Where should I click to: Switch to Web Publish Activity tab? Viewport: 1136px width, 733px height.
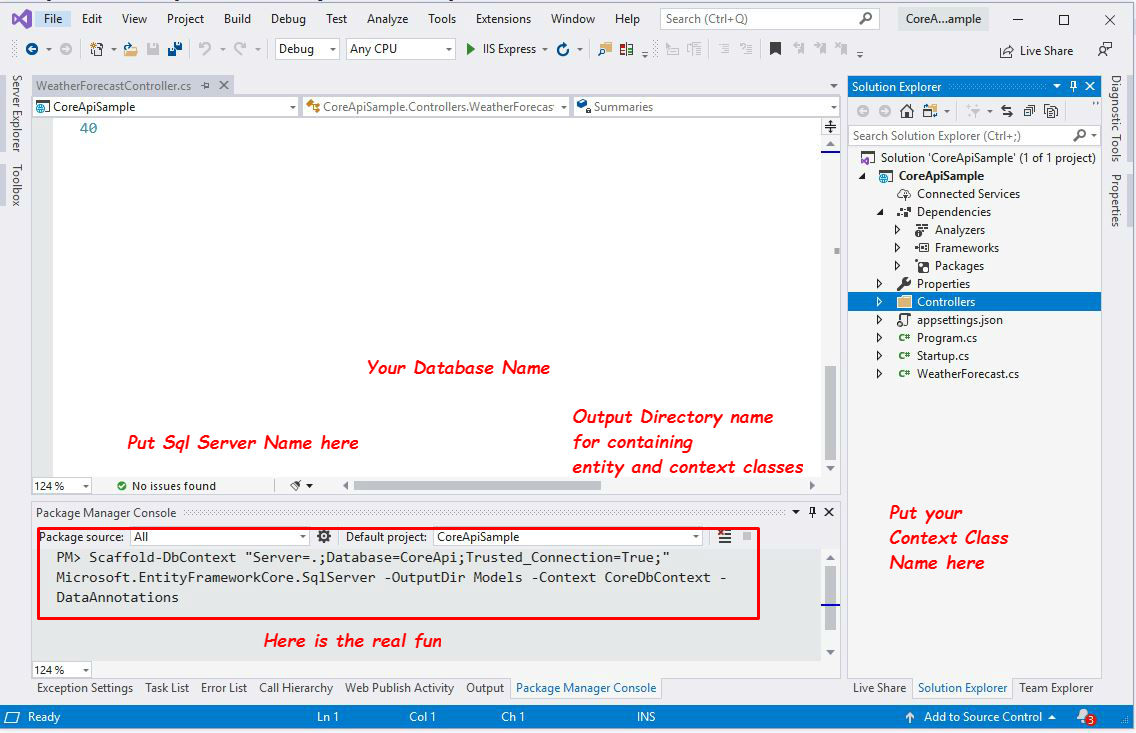pyautogui.click(x=399, y=688)
